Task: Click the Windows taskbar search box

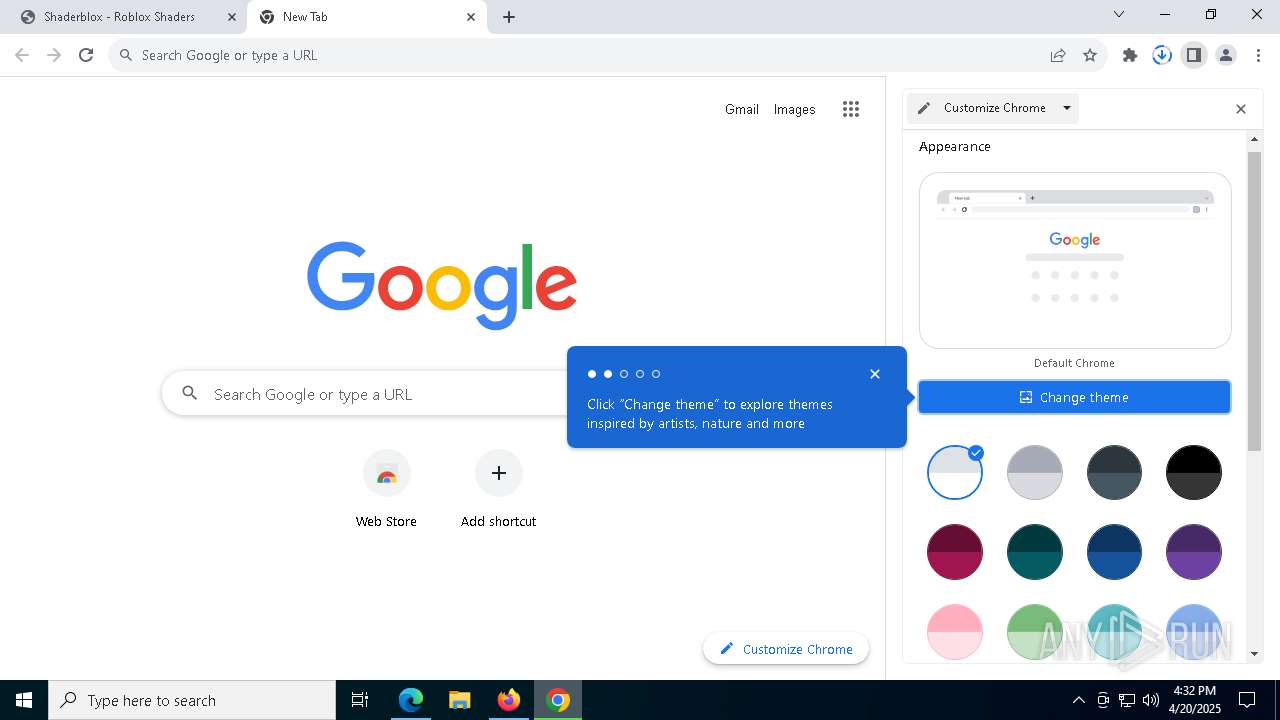Action: tap(192, 700)
